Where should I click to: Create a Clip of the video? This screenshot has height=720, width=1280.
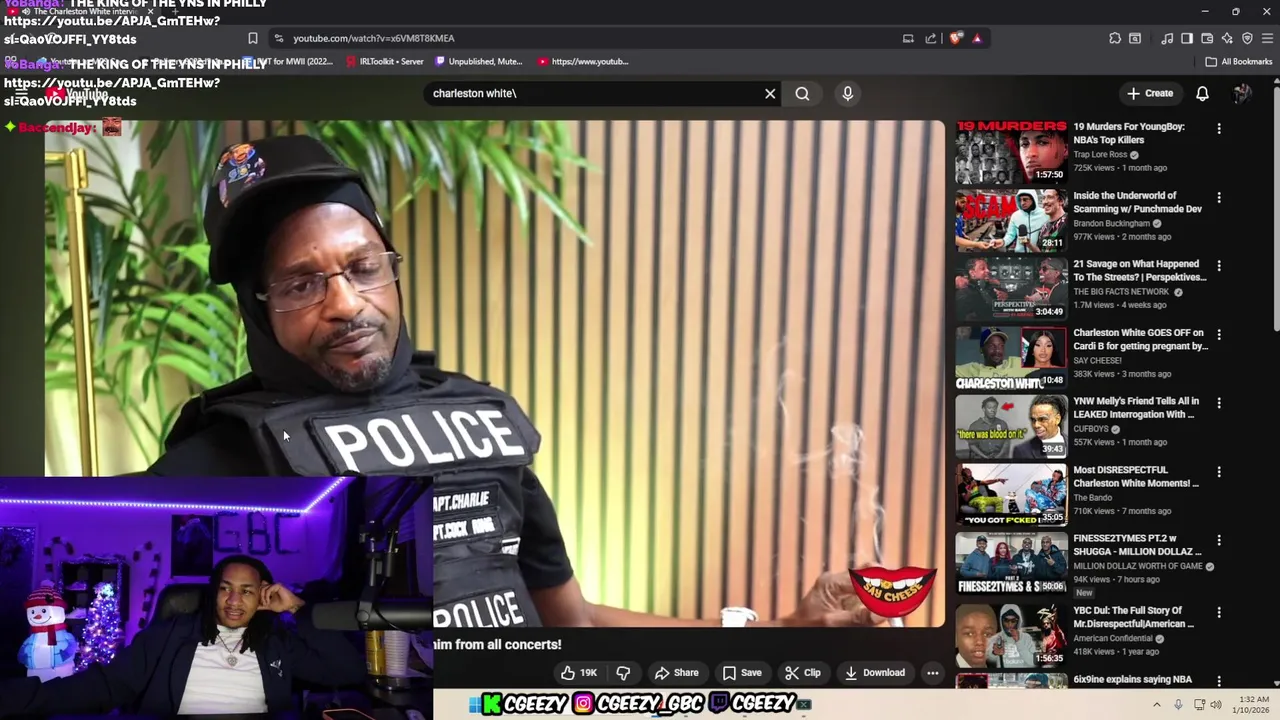pyautogui.click(x=802, y=673)
